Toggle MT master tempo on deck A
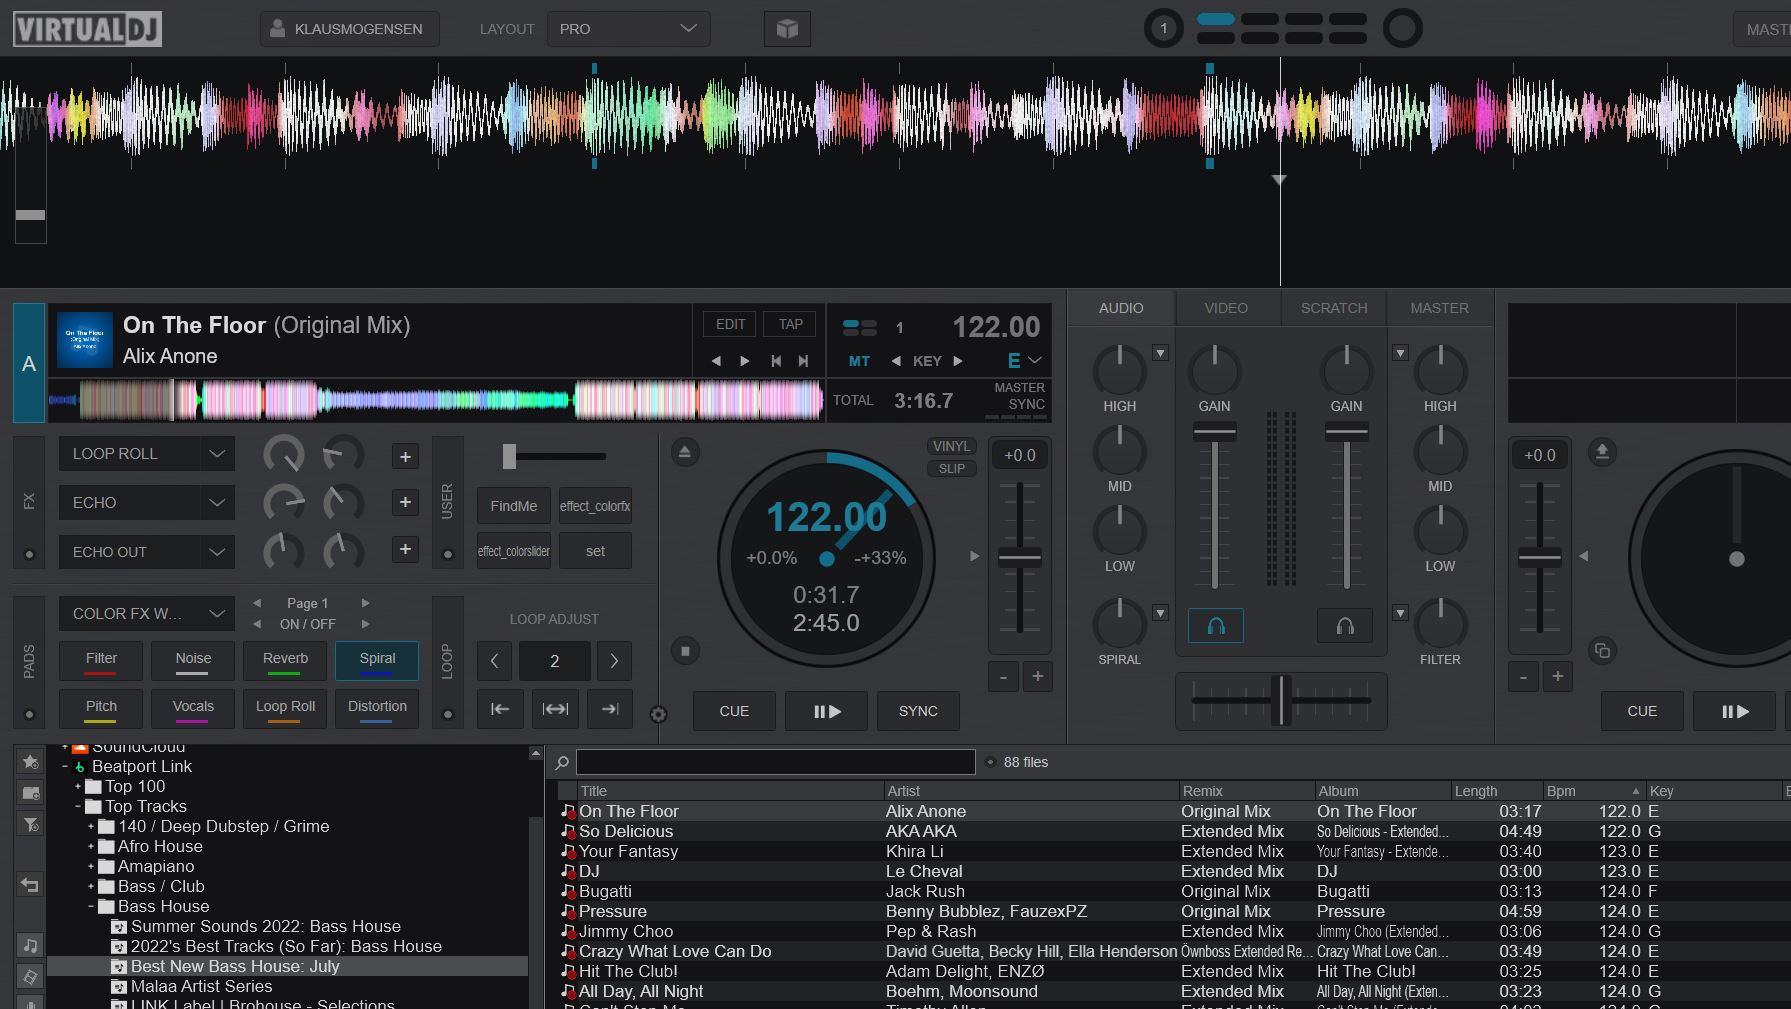Viewport: 1791px width, 1009px height. coord(859,361)
